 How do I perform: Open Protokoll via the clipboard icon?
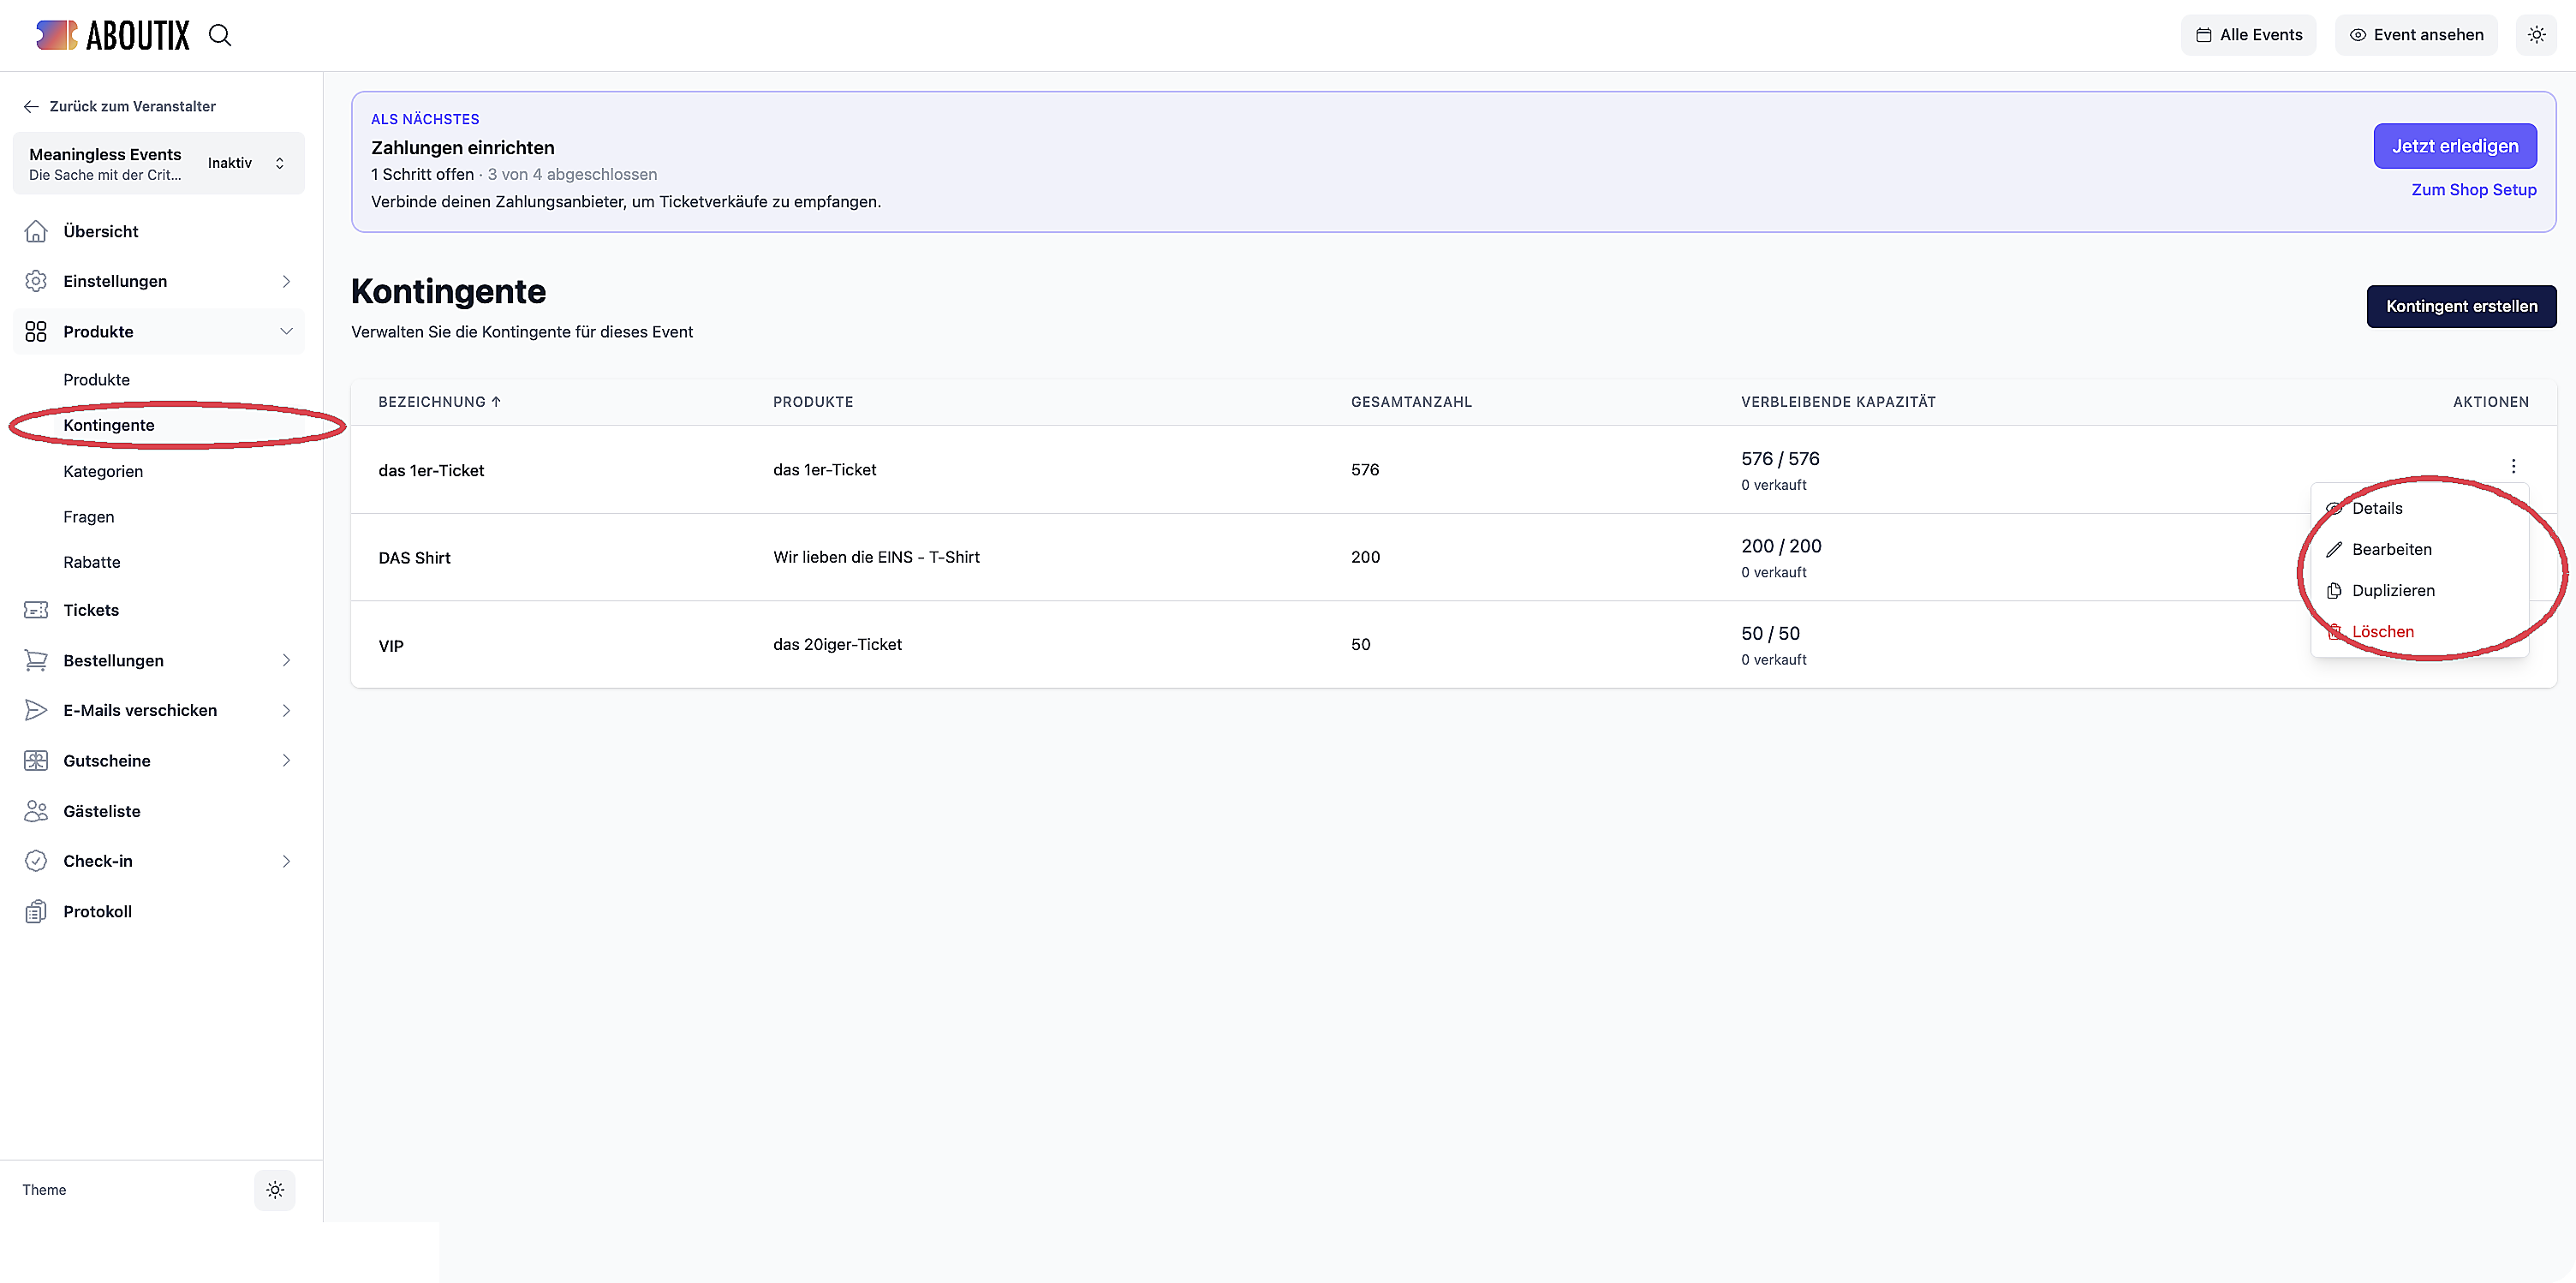click(36, 911)
